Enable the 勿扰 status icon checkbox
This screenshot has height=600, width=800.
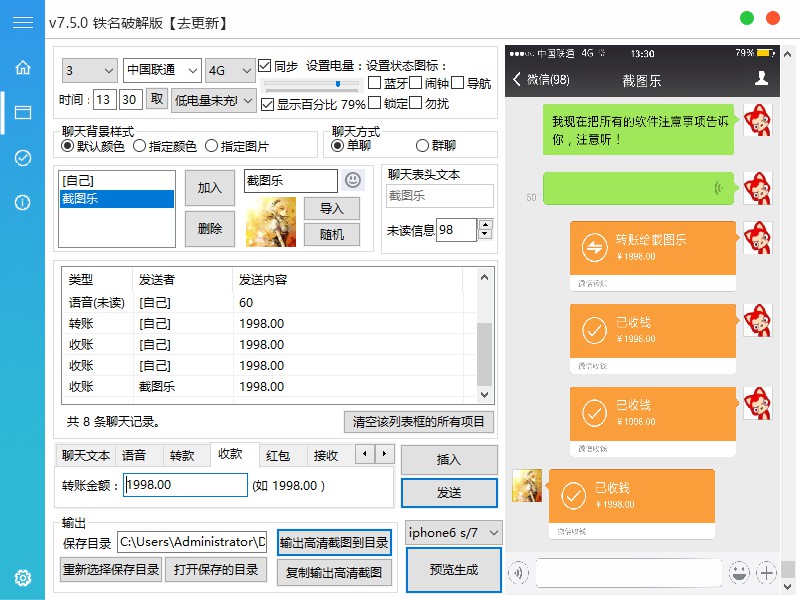tap(416, 103)
